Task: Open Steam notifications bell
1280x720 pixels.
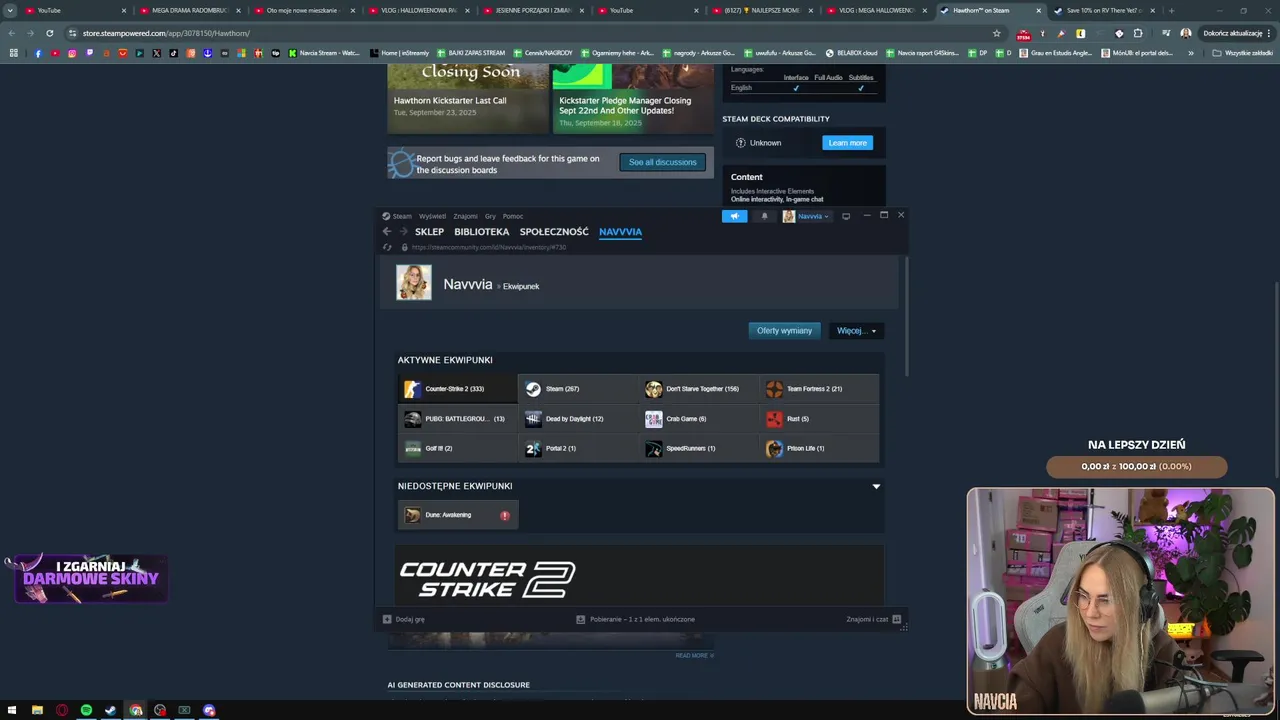Action: (765, 216)
